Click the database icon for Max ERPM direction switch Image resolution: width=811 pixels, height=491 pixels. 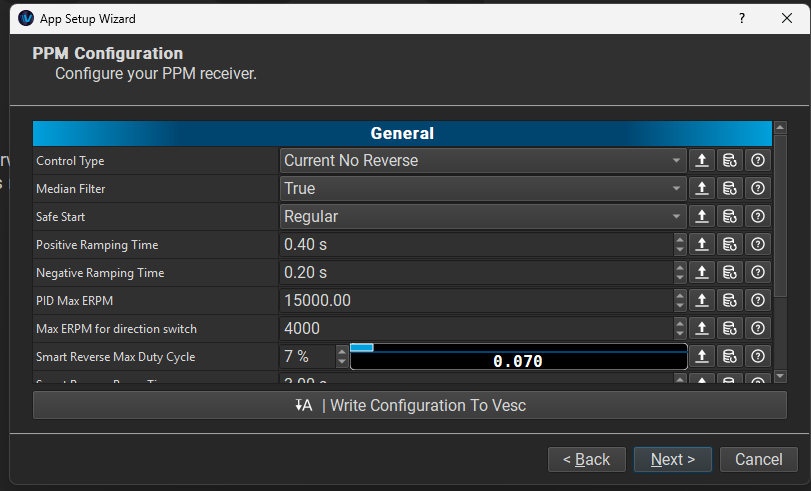730,328
